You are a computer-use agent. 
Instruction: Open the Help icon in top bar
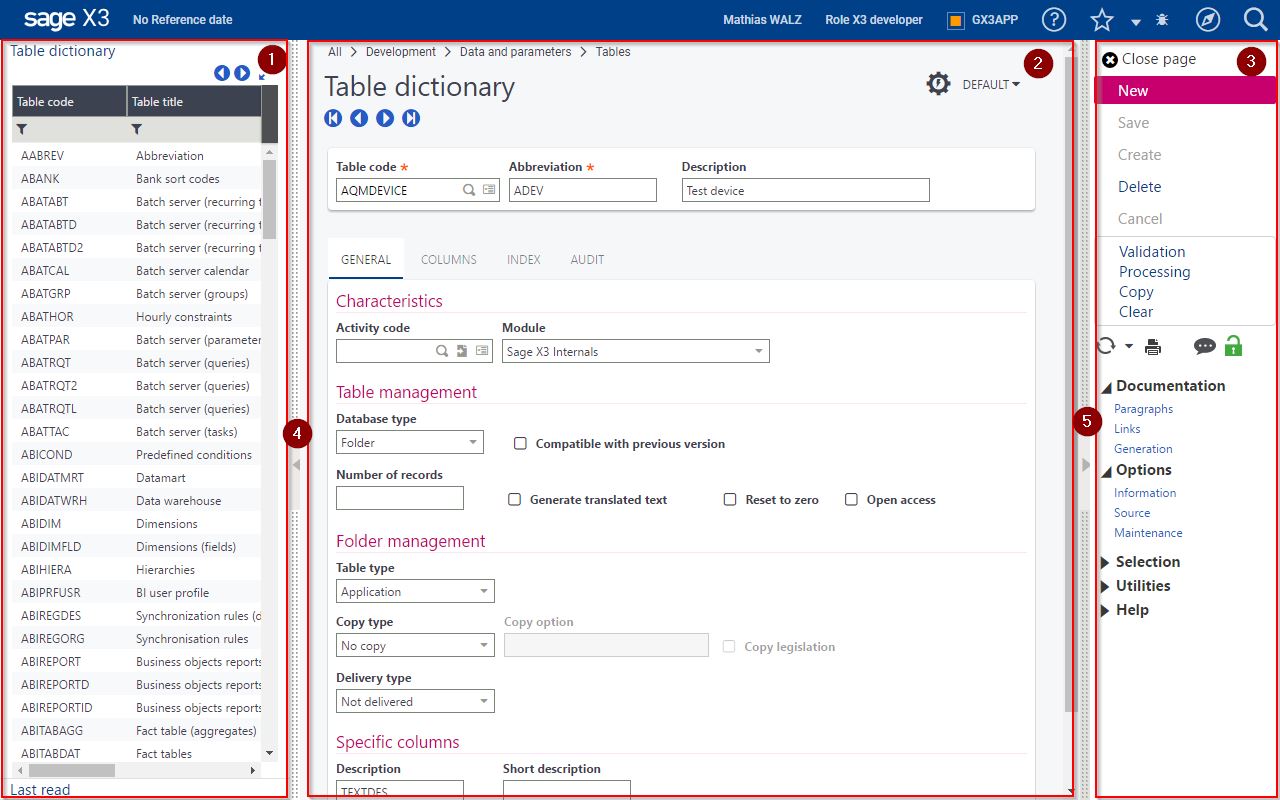tap(1054, 20)
